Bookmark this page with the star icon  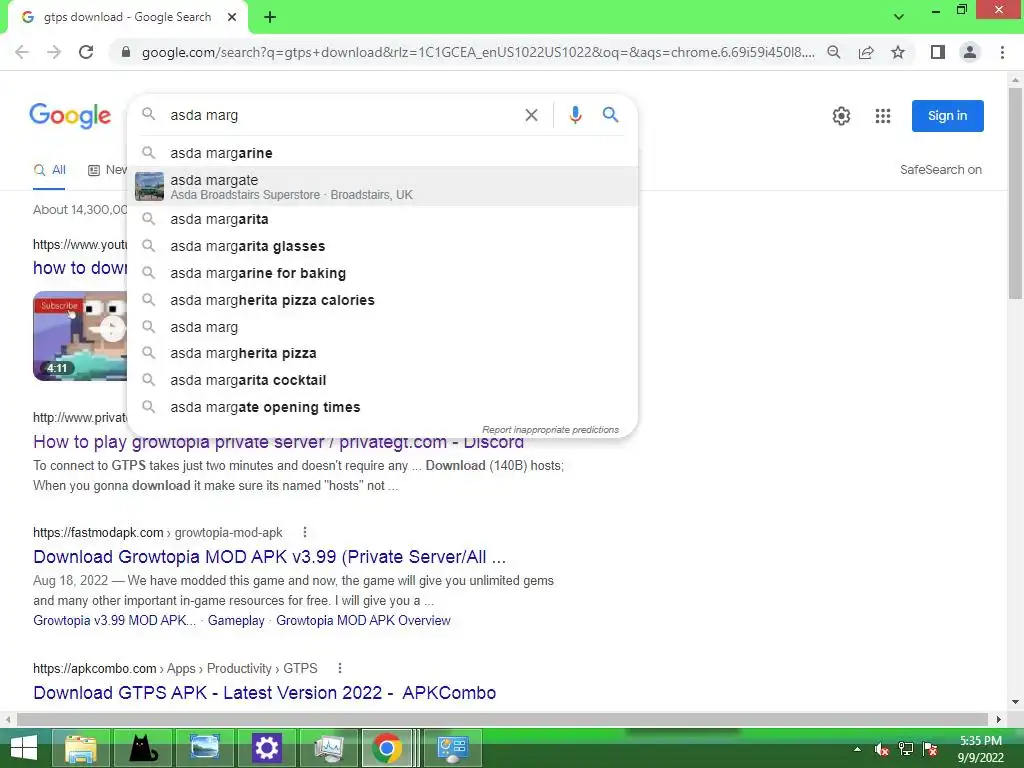pos(898,52)
